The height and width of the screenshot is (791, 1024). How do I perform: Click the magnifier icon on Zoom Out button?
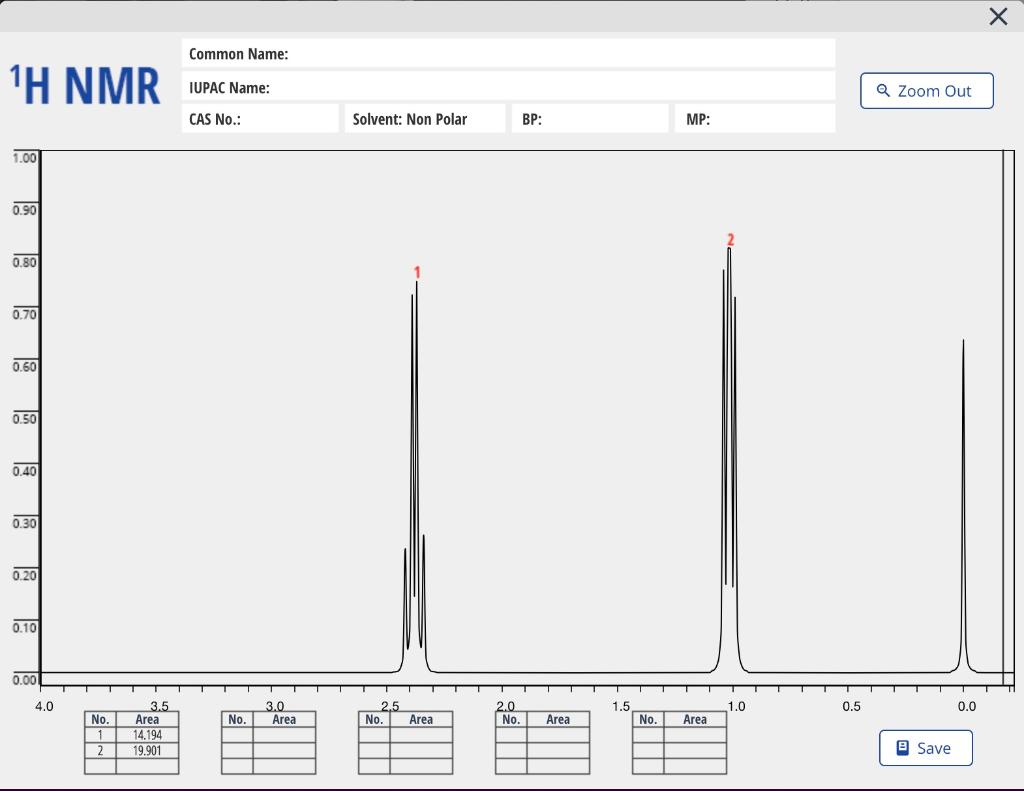882,90
